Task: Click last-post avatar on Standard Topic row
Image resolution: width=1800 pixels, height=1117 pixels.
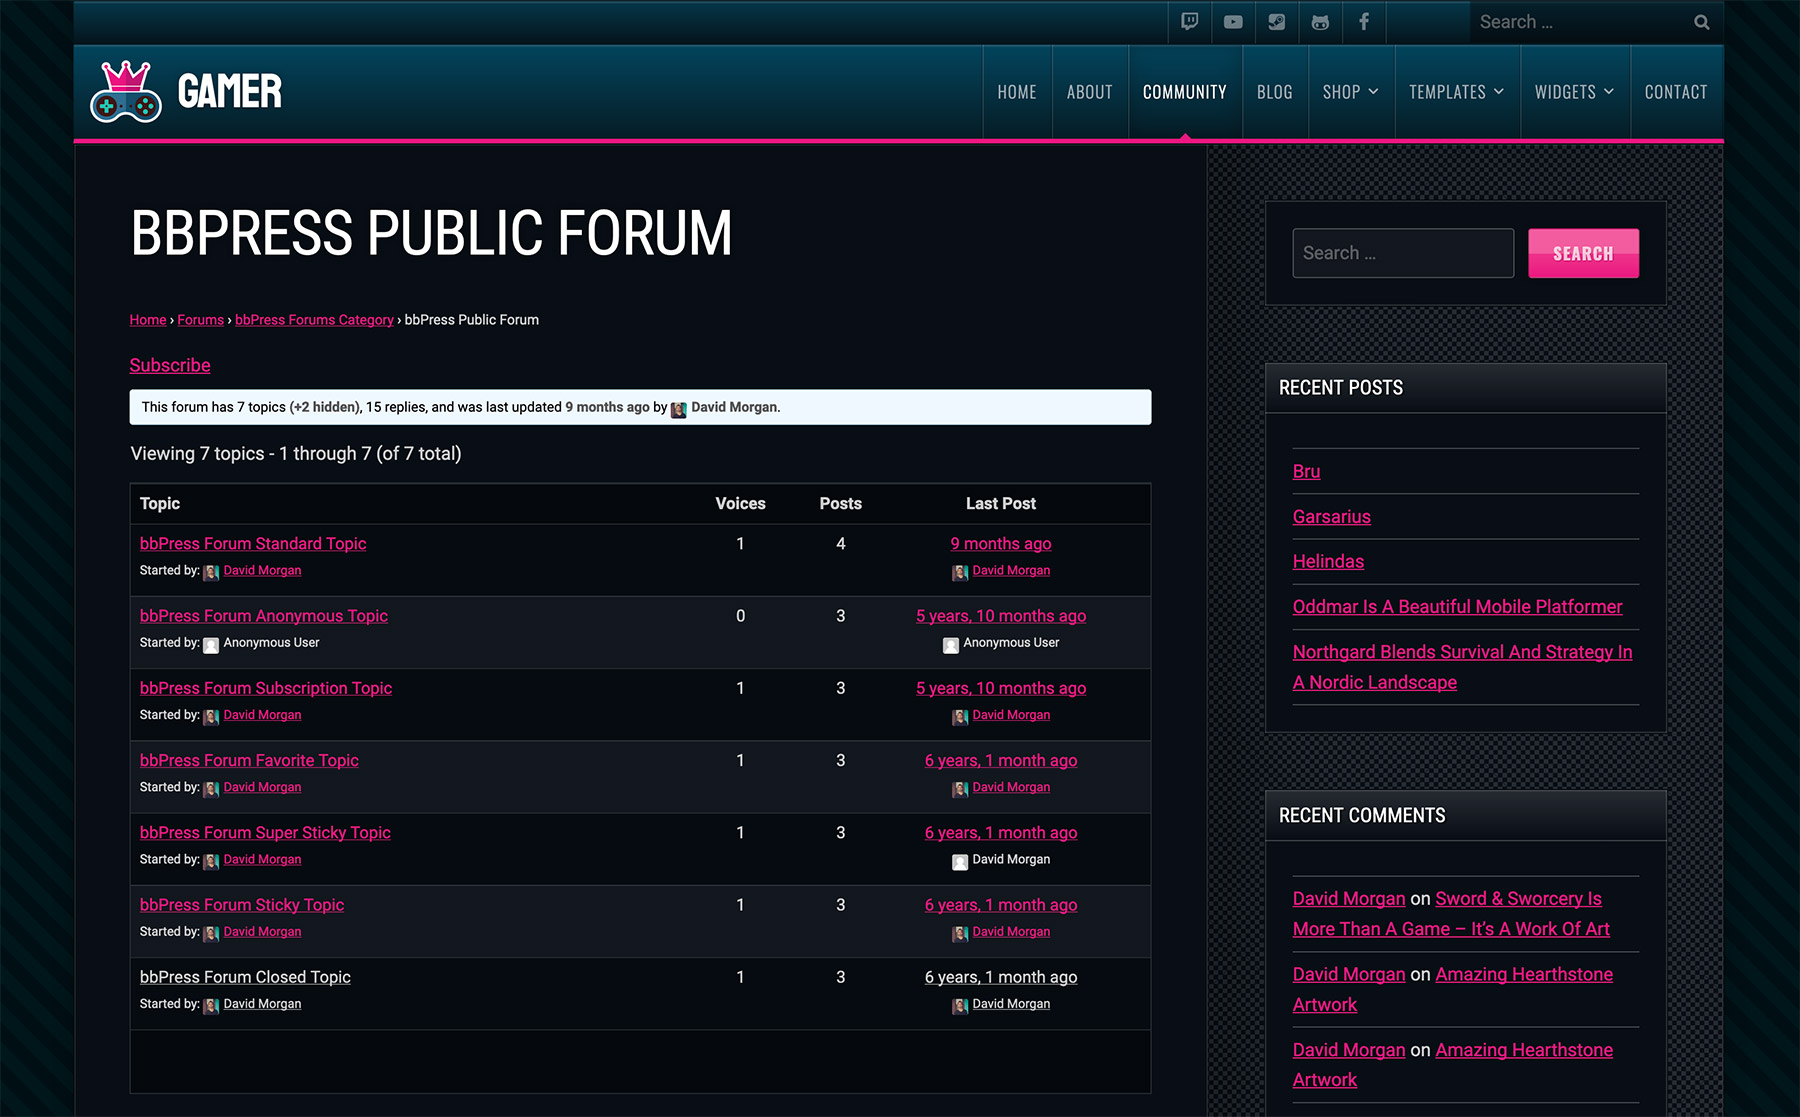Action: (960, 572)
